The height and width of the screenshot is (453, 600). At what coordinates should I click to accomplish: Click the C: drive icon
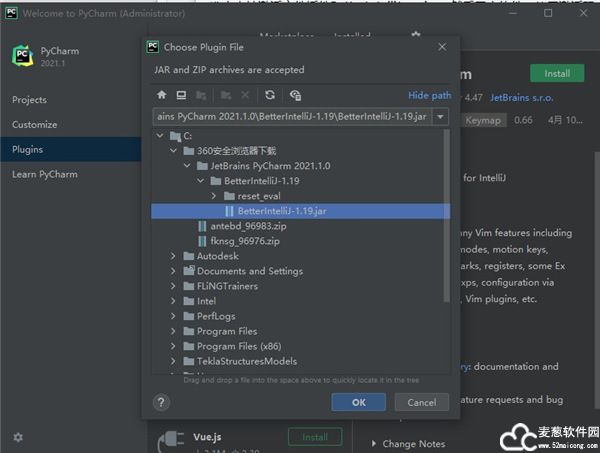pyautogui.click(x=176, y=136)
